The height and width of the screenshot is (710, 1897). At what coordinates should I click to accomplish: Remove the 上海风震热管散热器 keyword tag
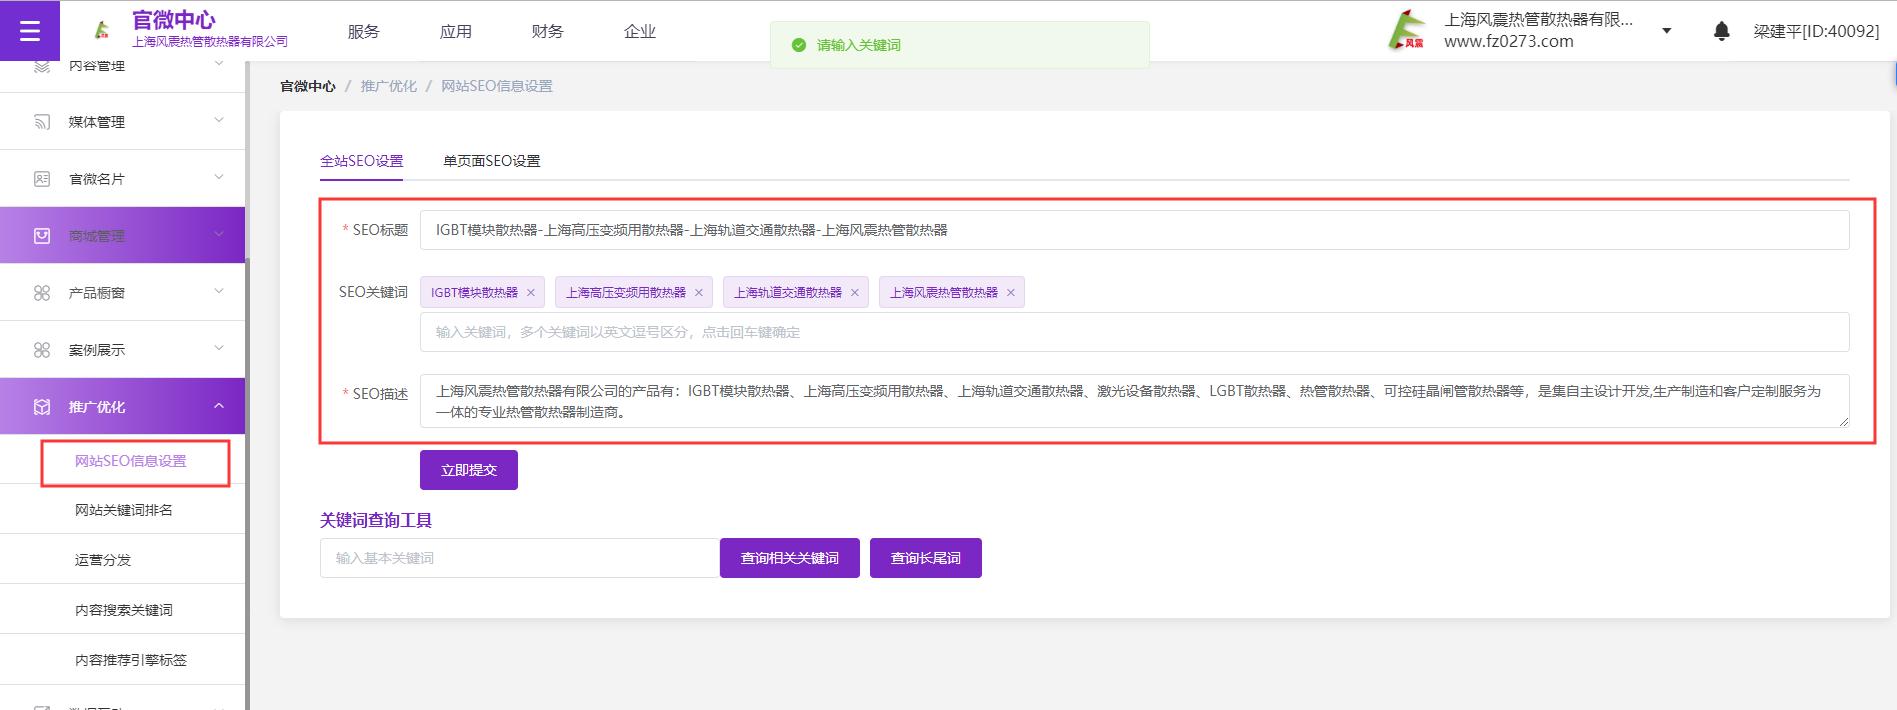tap(1011, 293)
